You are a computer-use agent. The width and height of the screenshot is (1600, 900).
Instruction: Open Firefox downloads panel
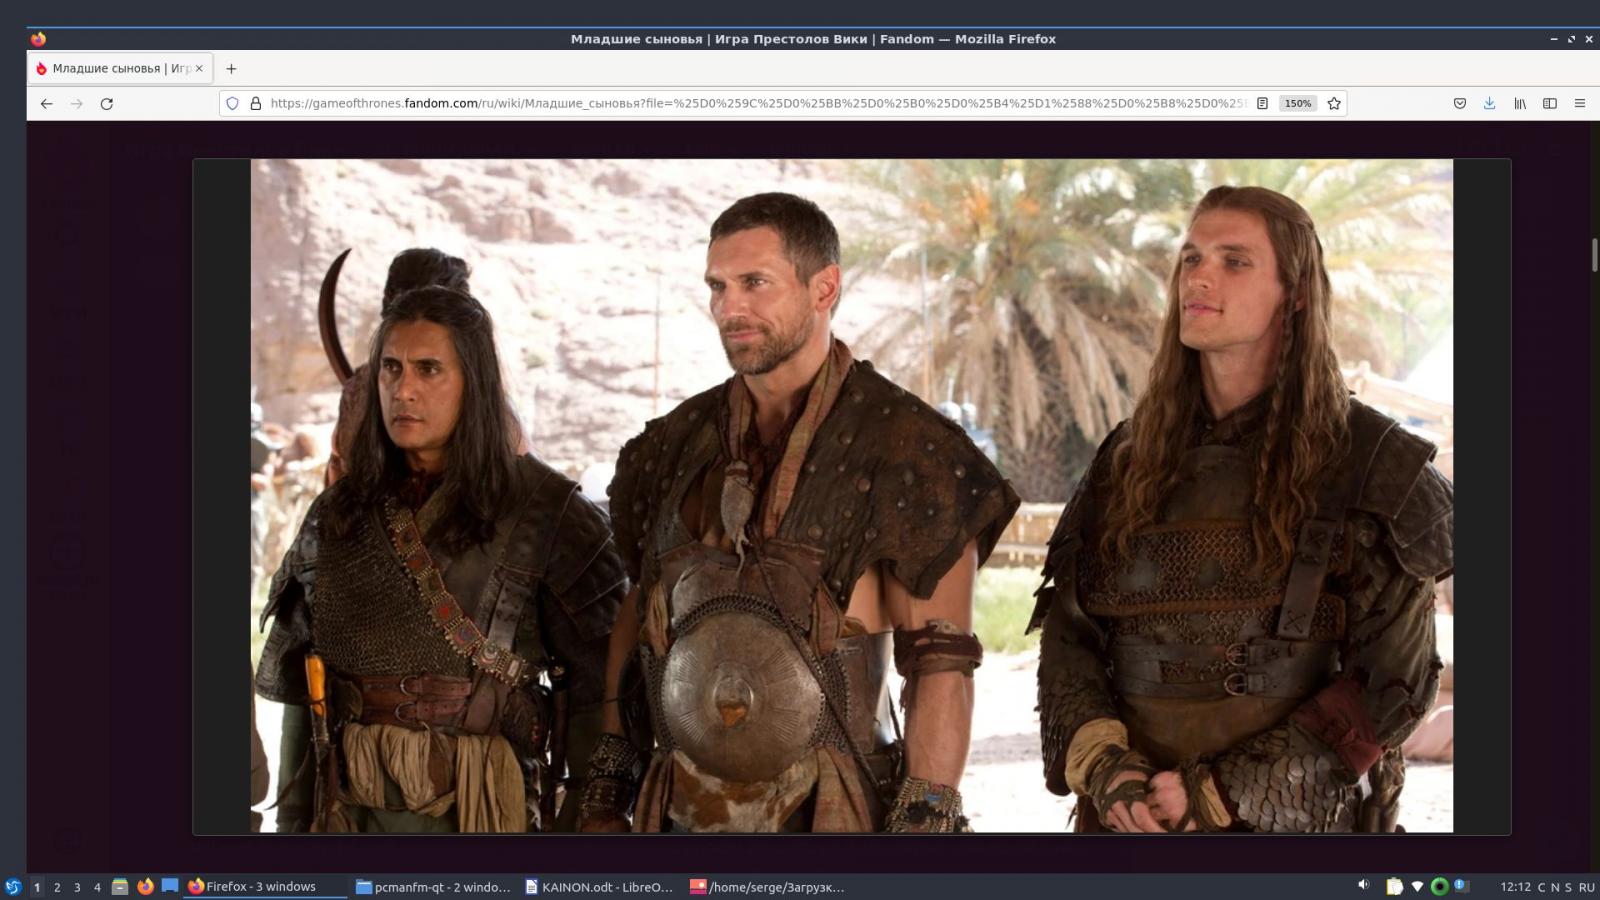1490,103
